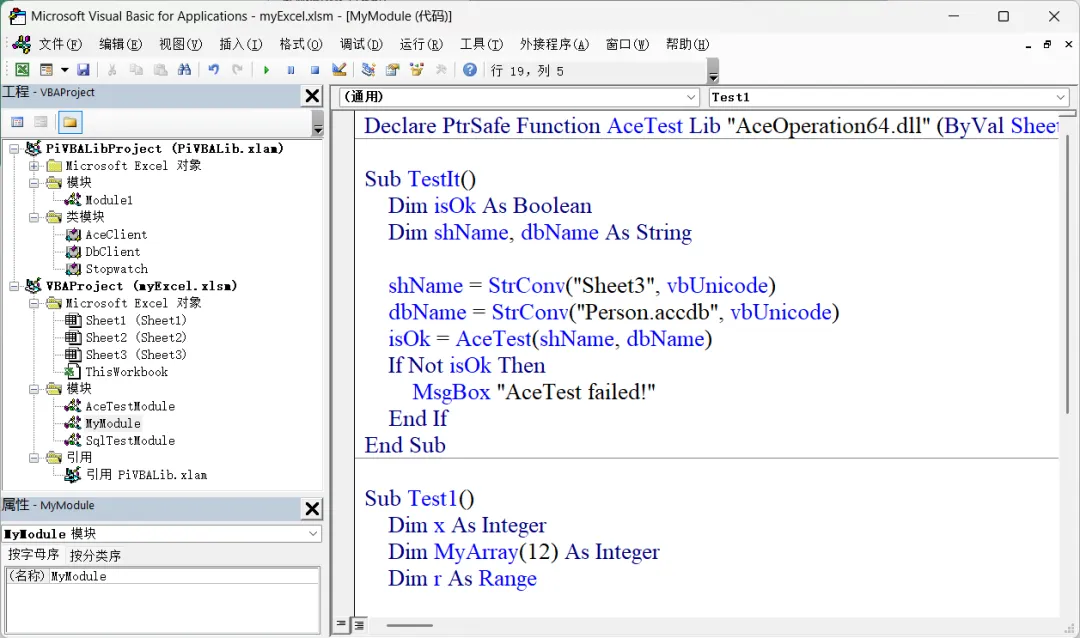Expand Microsoft Excel 对象 under PiVBALibProject
The width and height of the screenshot is (1080, 638).
click(x=34, y=165)
